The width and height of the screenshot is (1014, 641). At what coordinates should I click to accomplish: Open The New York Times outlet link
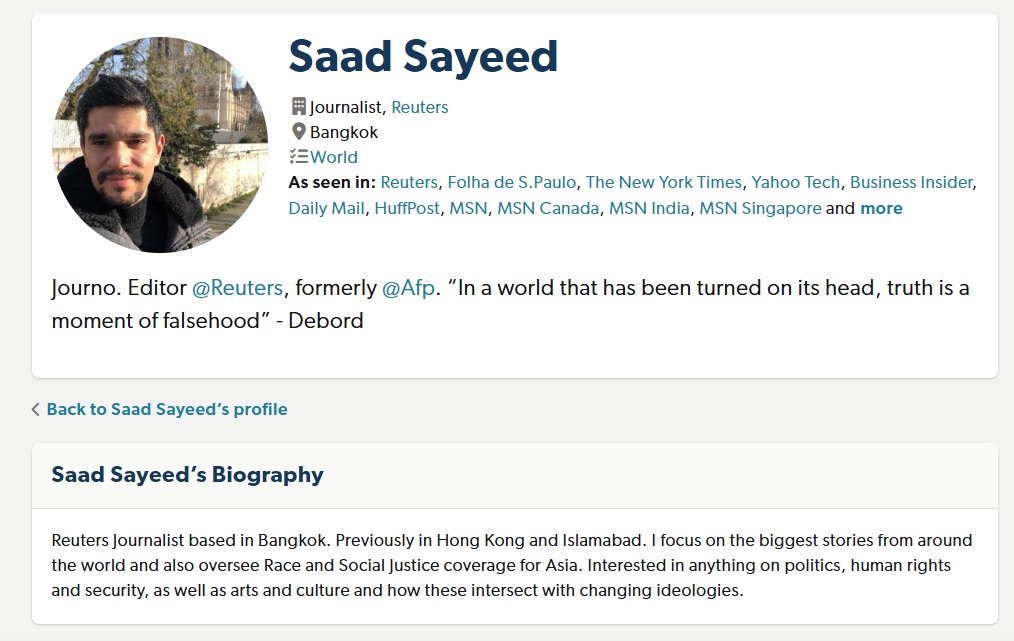(x=664, y=182)
